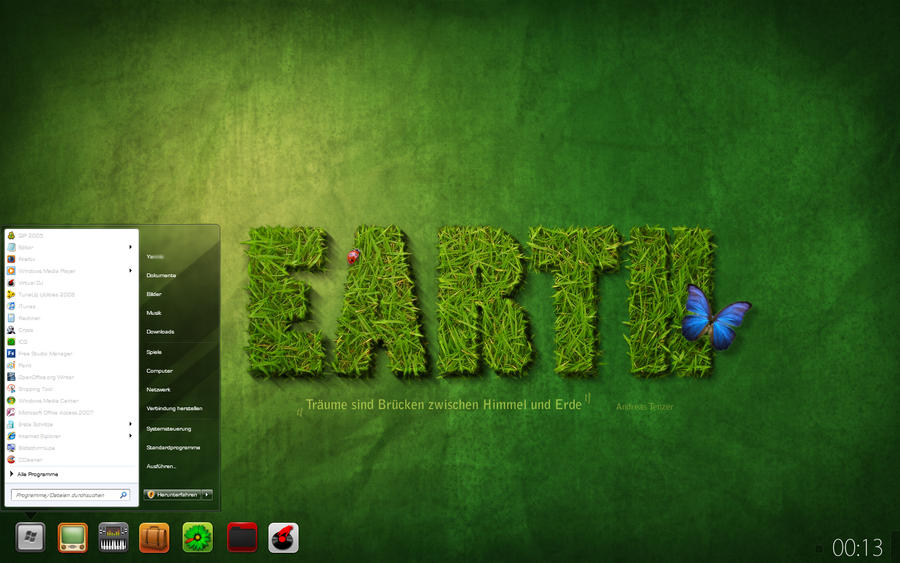Open Windows Media Center
The height and width of the screenshot is (563, 900).
[42, 401]
